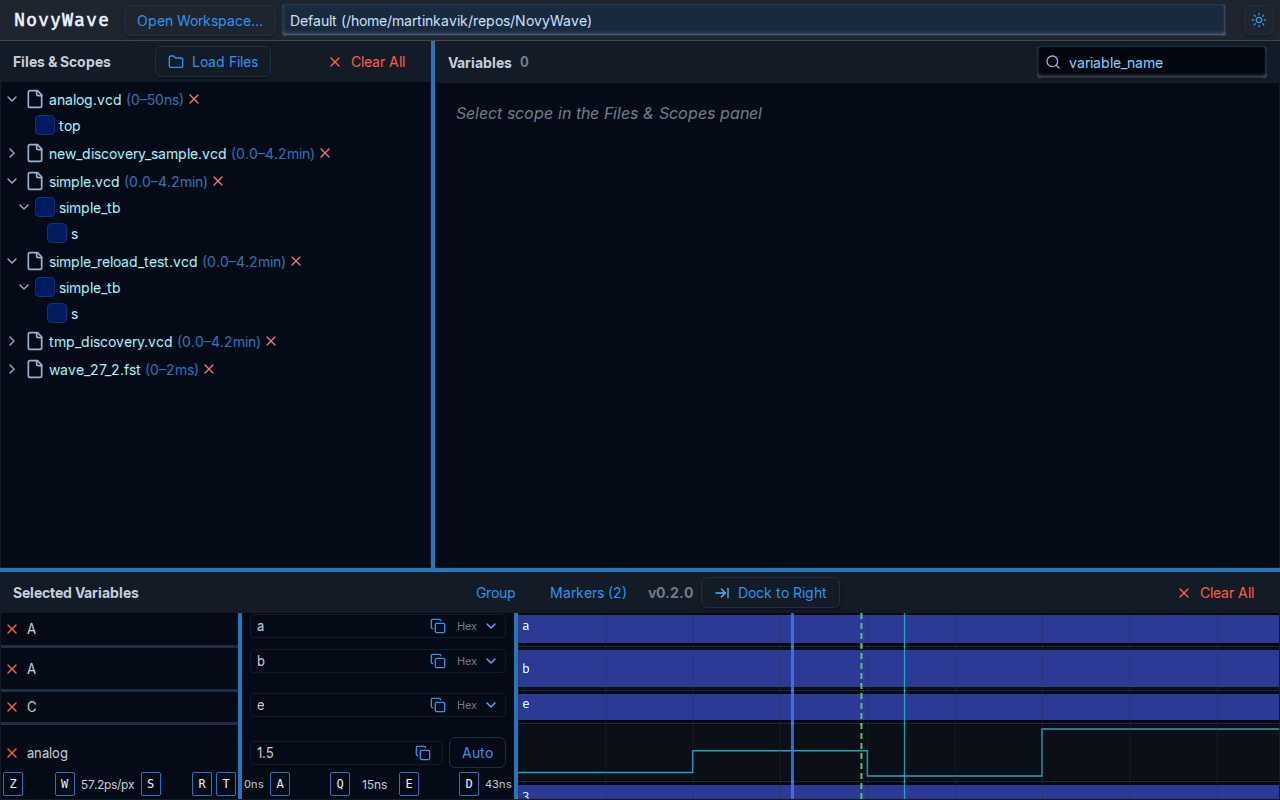Copy the value of variable a
The image size is (1280, 800).
pos(438,625)
